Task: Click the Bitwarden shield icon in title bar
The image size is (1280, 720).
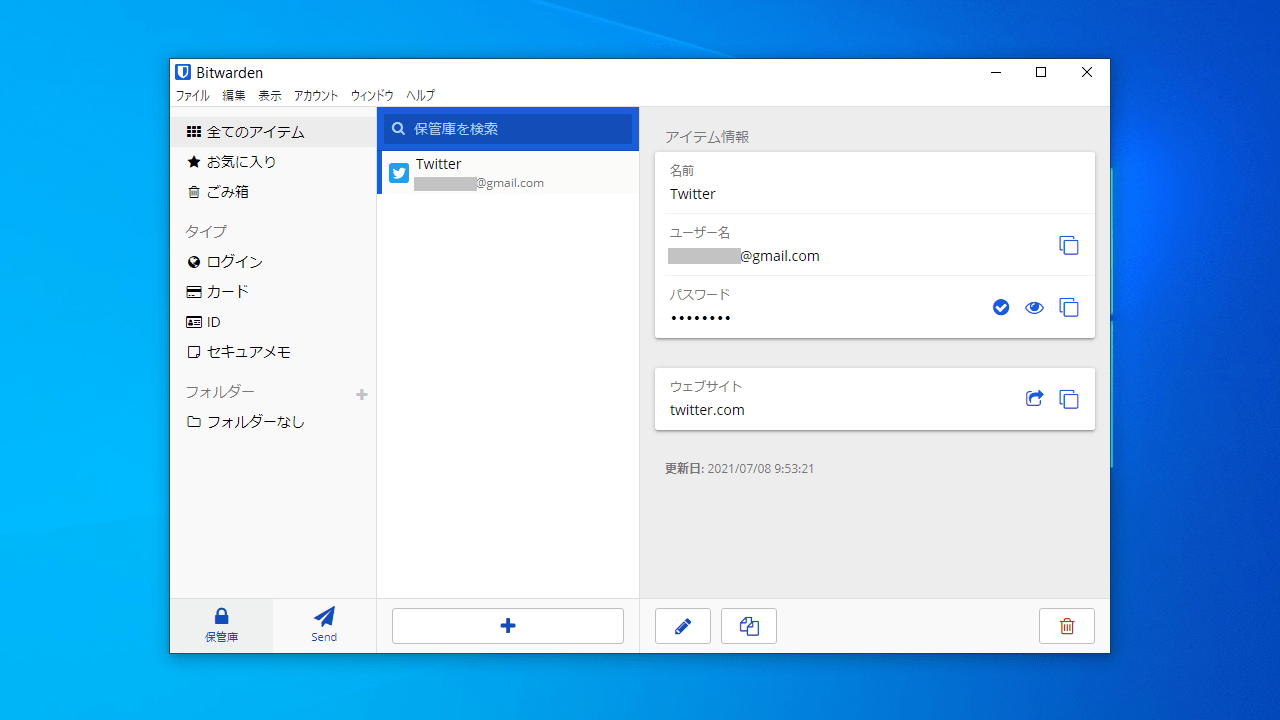Action: click(x=183, y=72)
